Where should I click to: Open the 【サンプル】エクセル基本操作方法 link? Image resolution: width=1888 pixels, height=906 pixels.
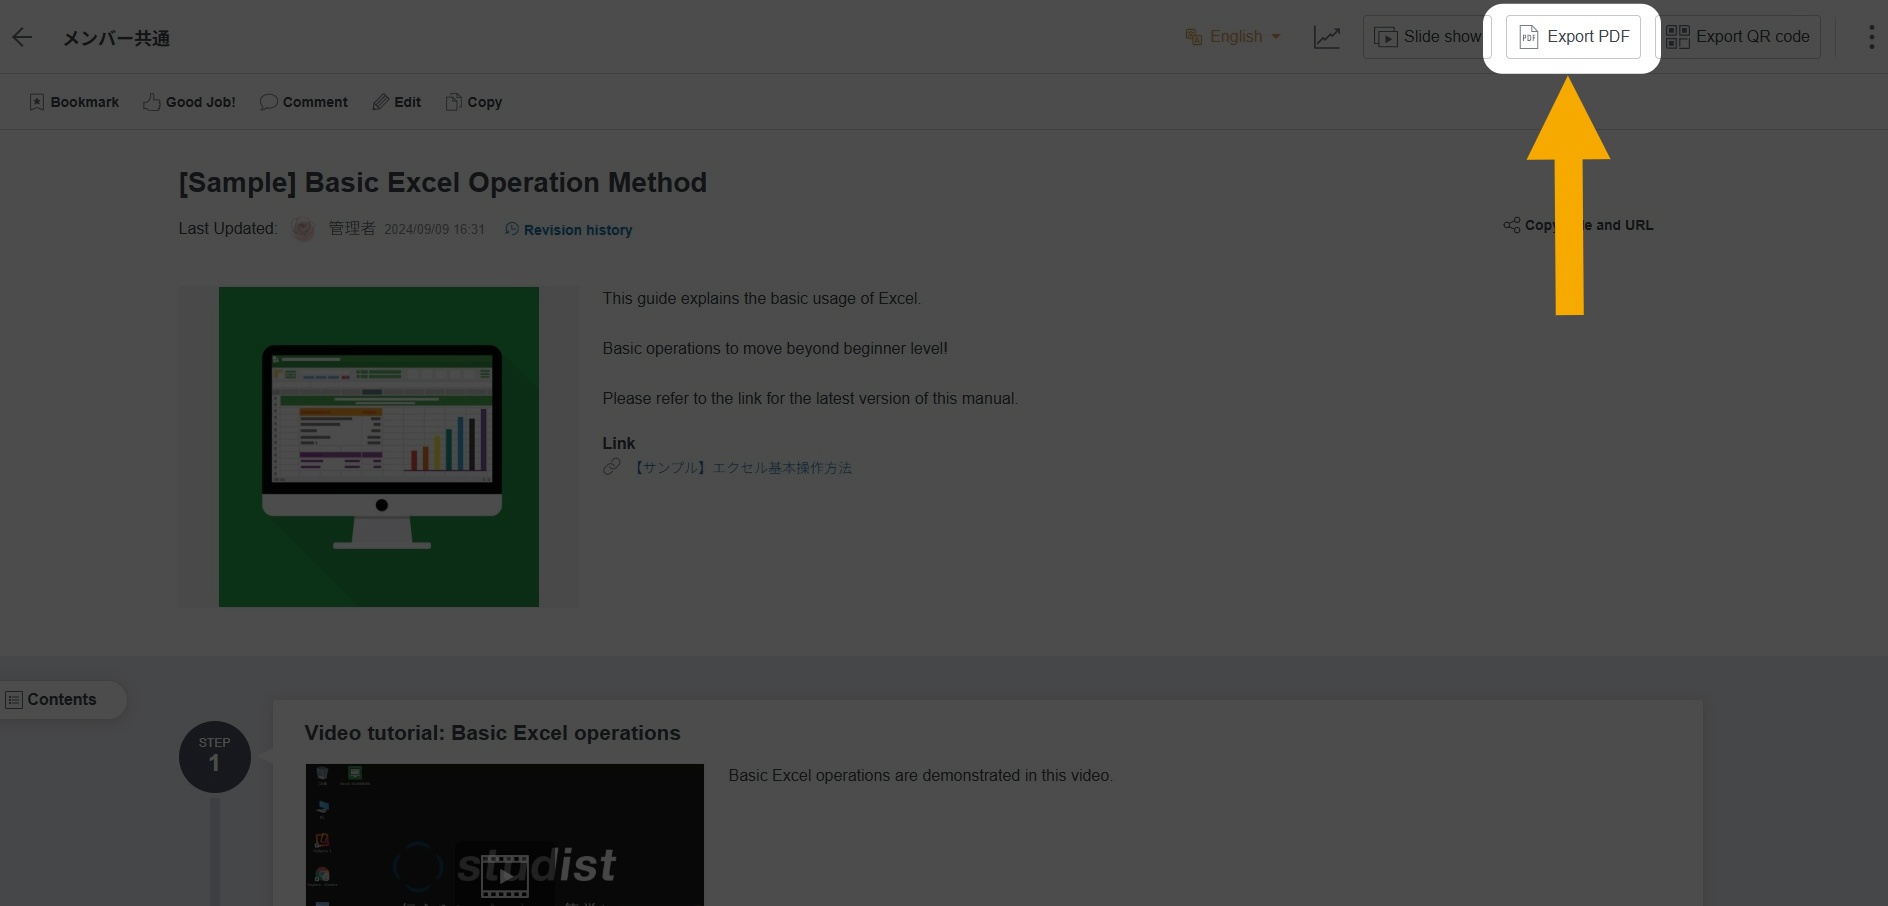(741, 468)
